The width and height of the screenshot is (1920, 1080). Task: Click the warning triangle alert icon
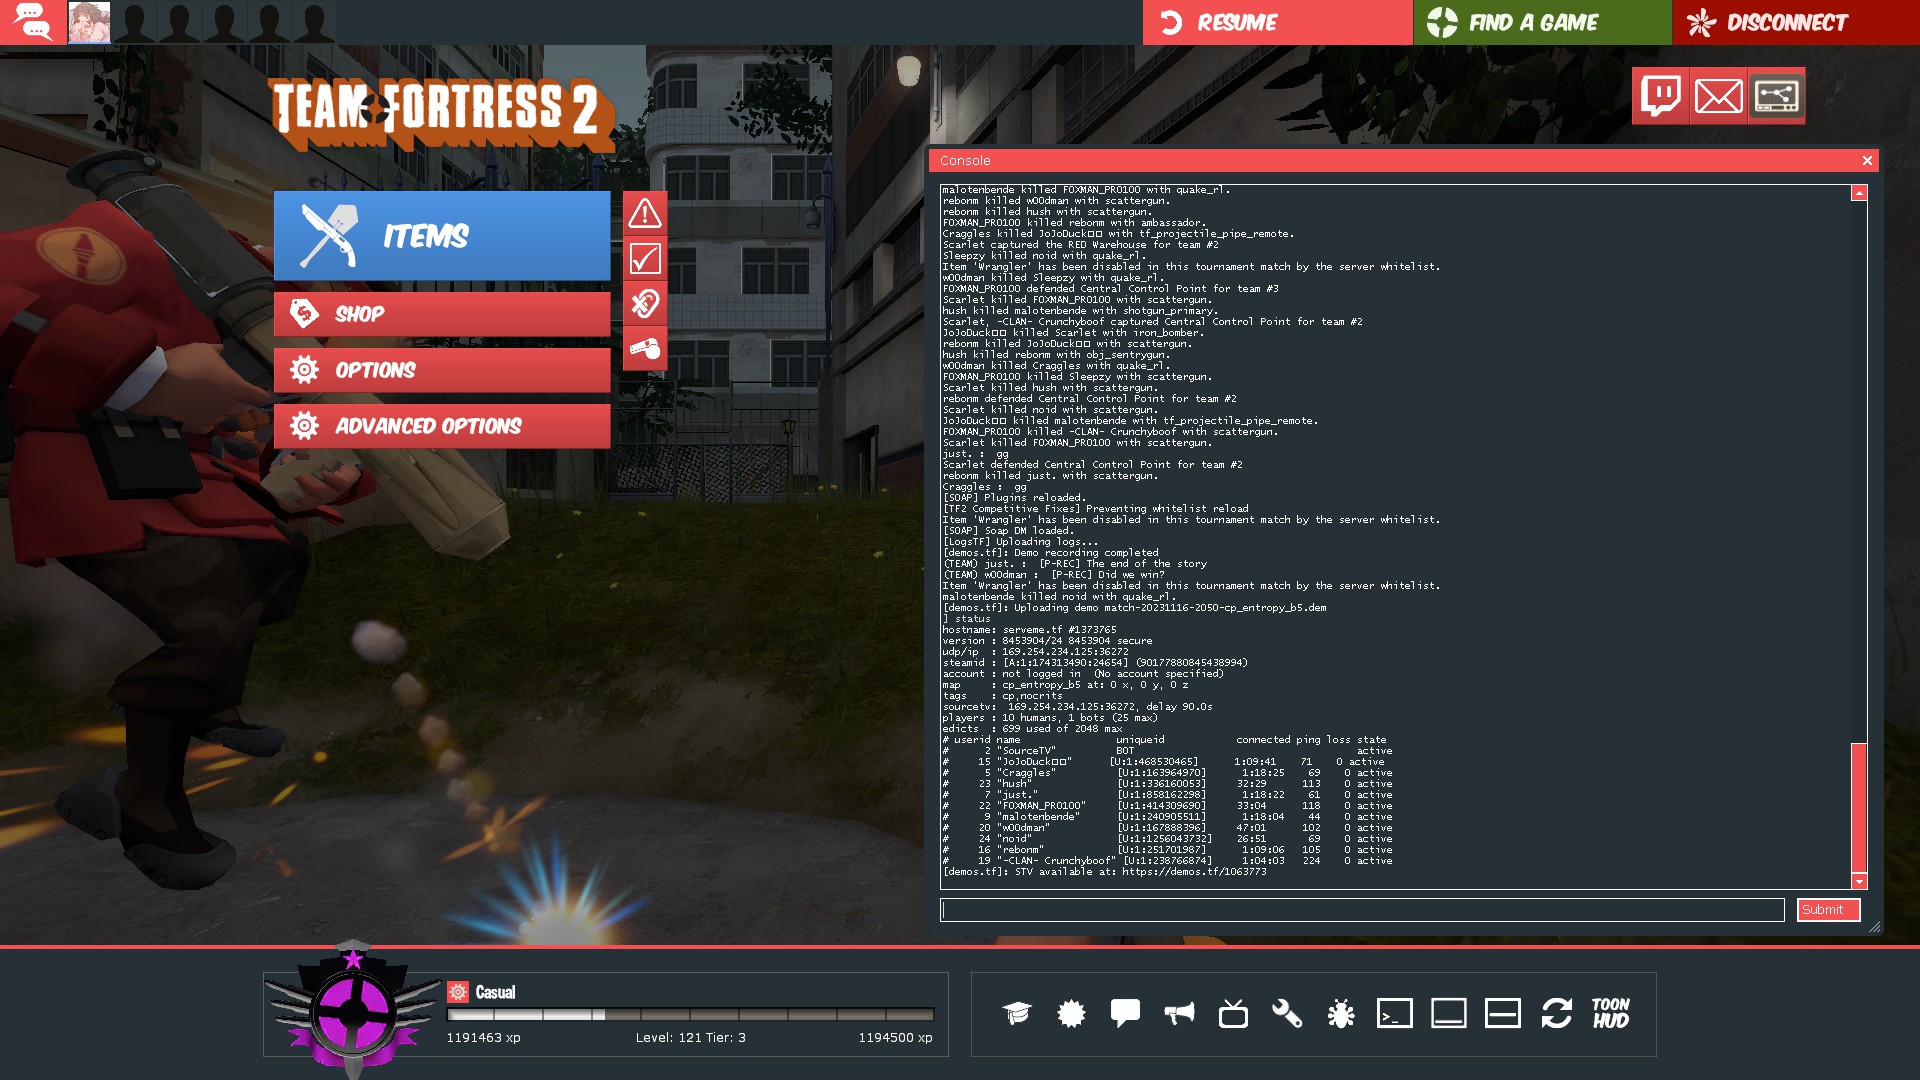(645, 213)
